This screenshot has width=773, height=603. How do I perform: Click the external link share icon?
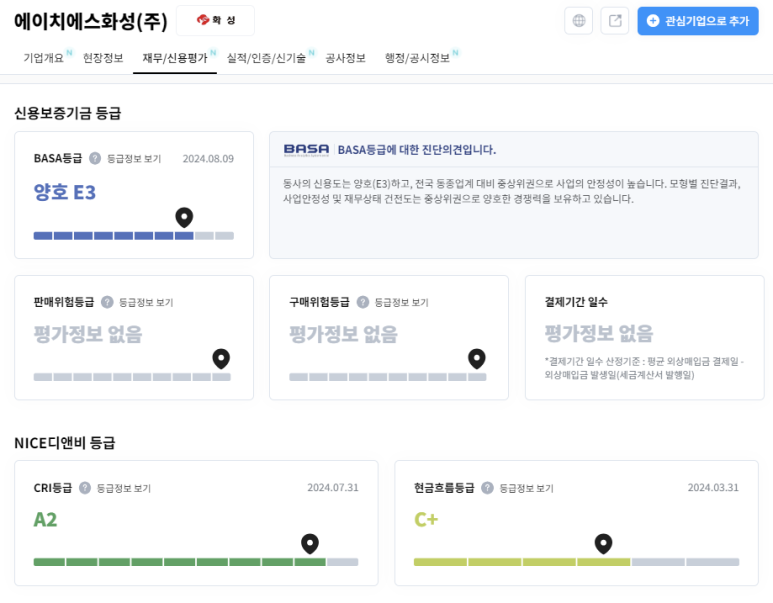[615, 21]
